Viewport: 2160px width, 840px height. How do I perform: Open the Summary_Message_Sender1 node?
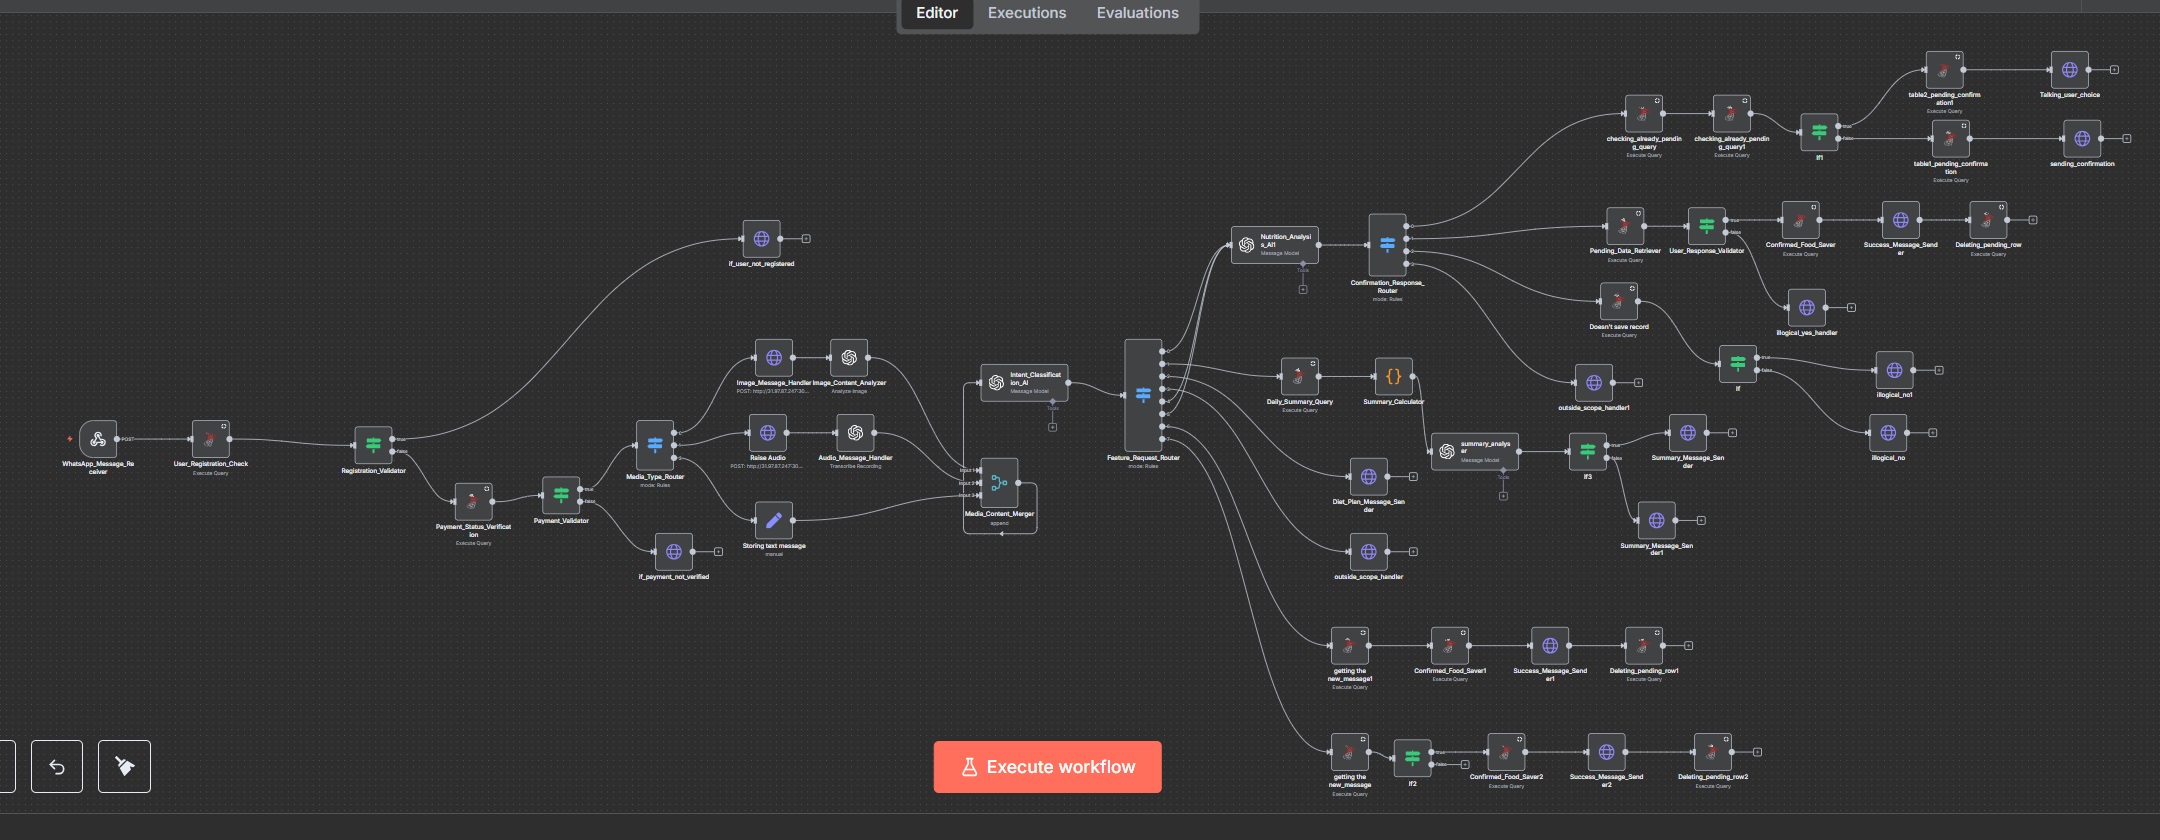(1656, 521)
